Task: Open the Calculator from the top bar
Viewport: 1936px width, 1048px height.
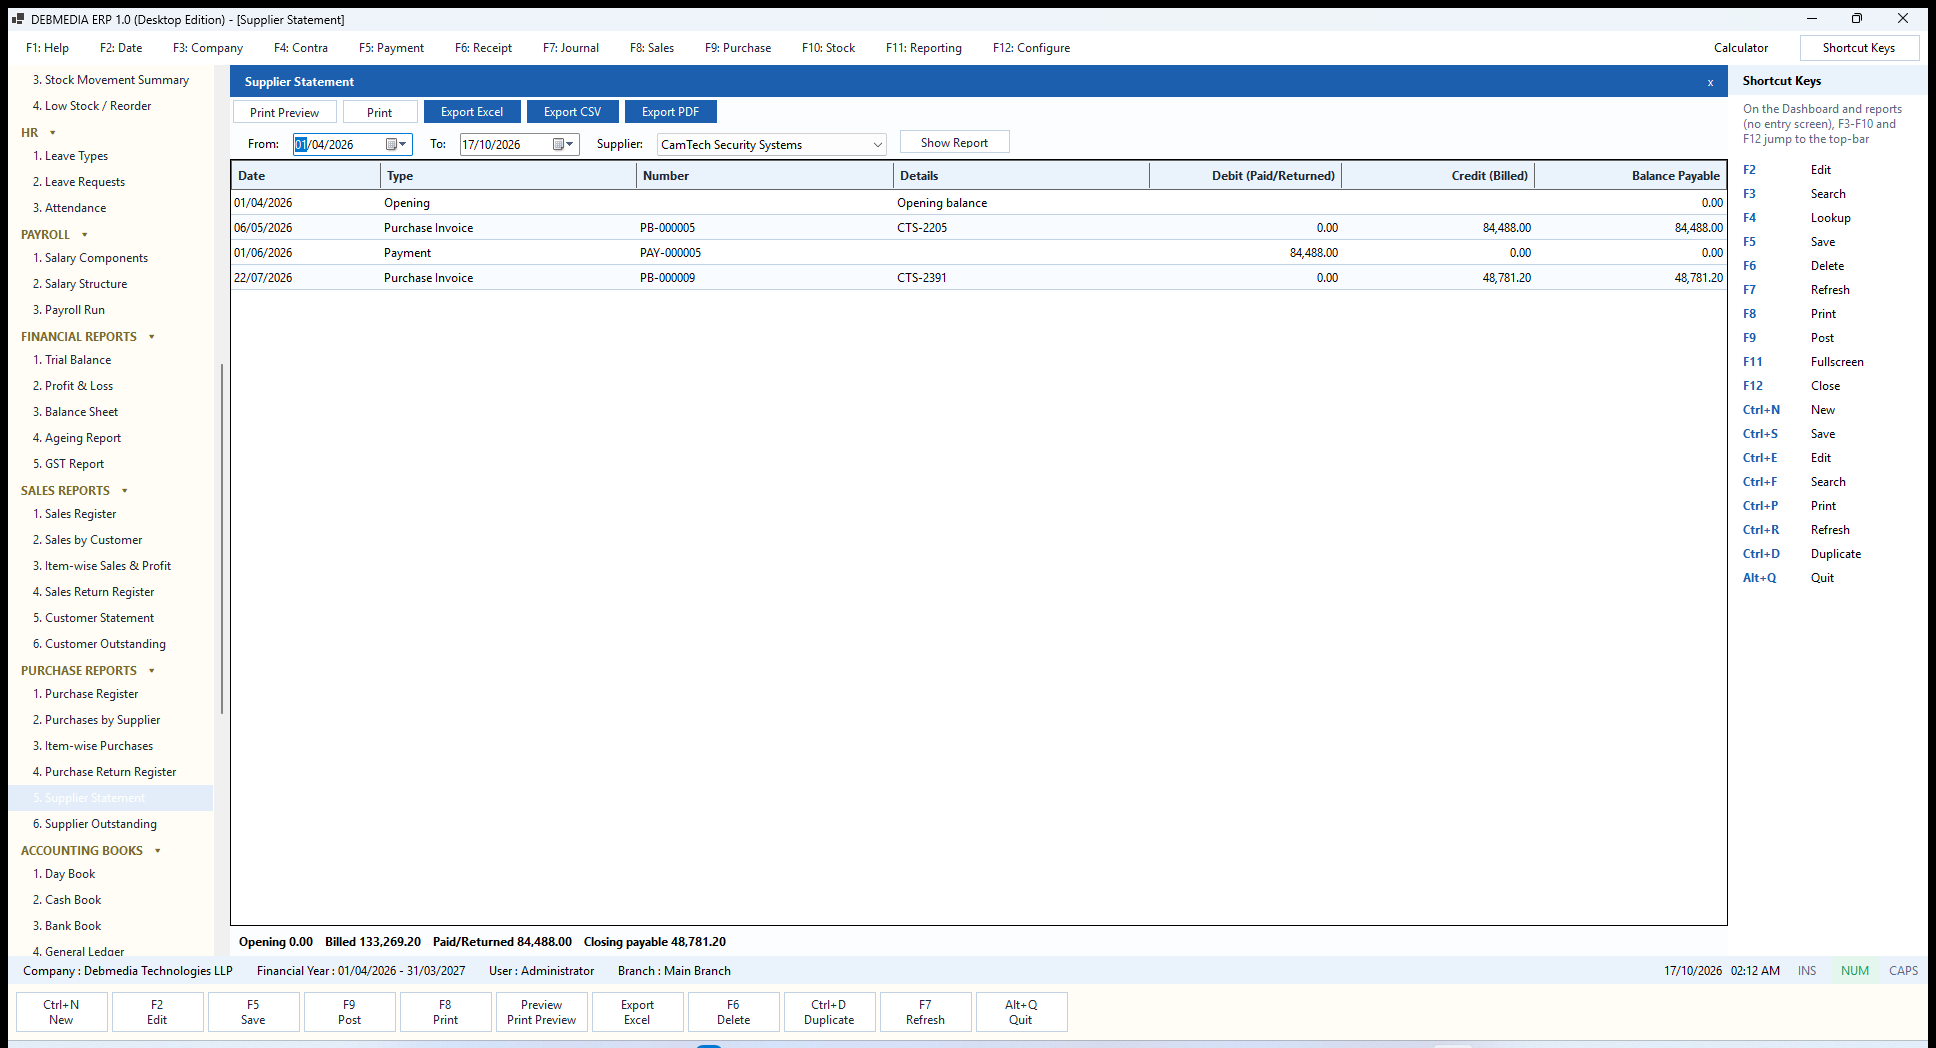Action: pos(1741,48)
